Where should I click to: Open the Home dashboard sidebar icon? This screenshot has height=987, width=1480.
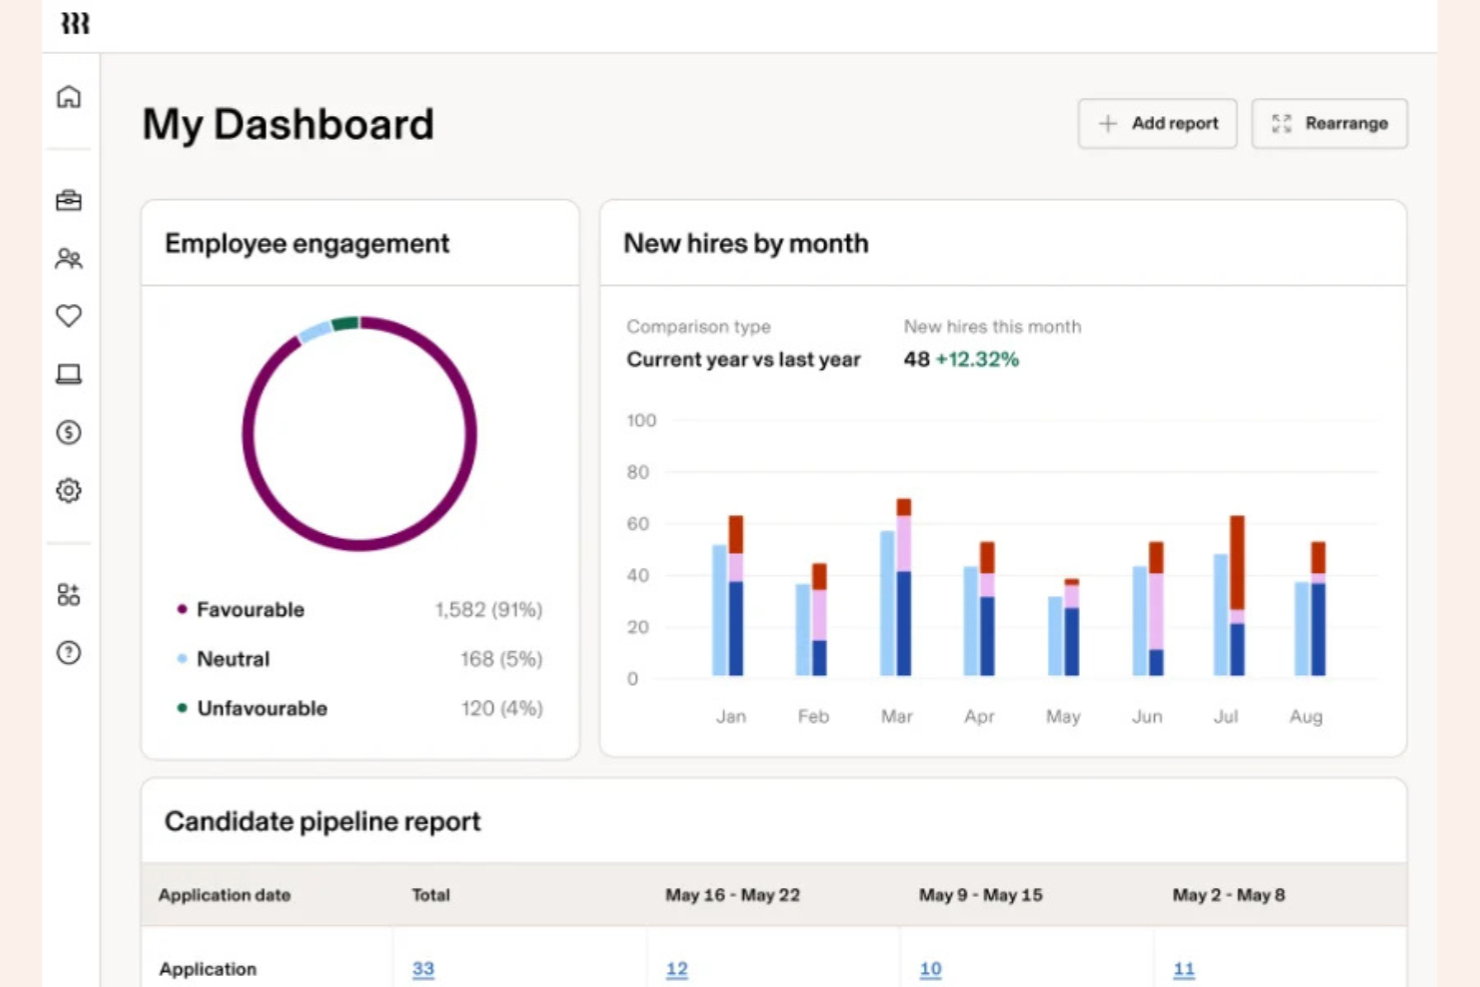[68, 96]
